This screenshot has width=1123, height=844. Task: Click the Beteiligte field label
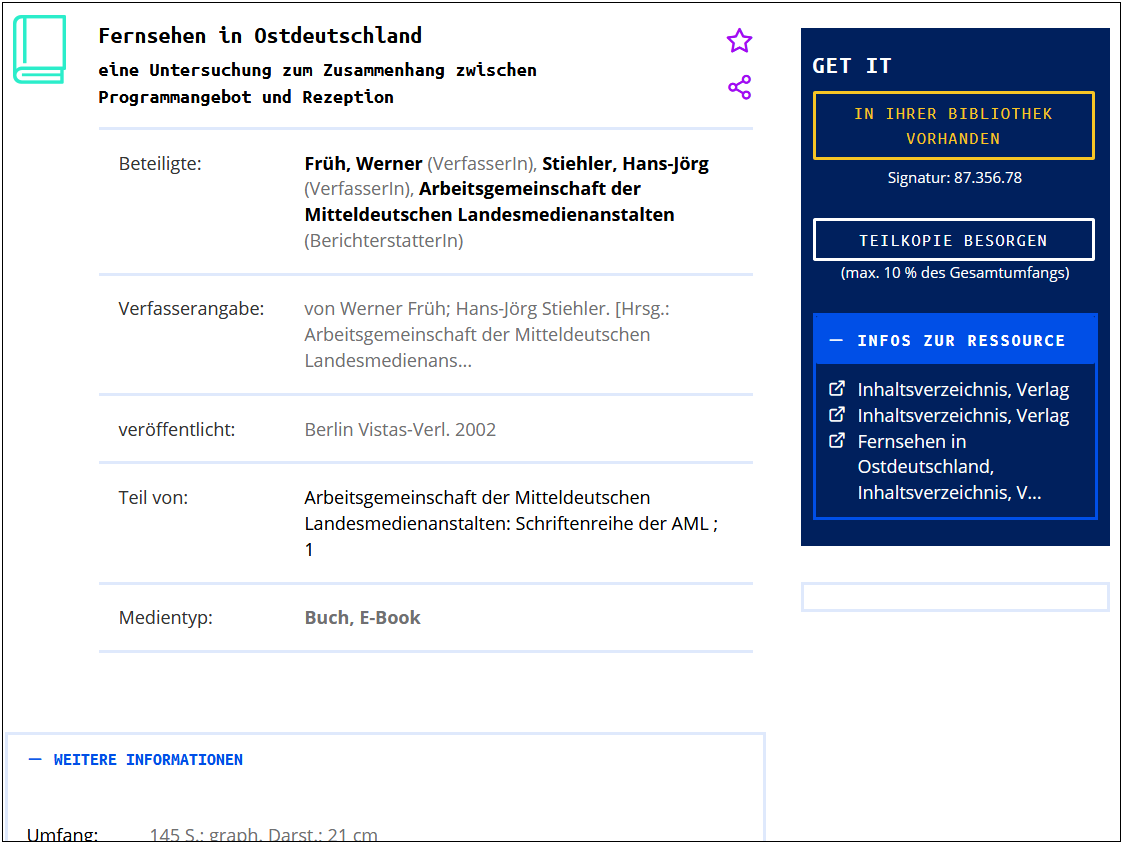pyautogui.click(x=160, y=164)
